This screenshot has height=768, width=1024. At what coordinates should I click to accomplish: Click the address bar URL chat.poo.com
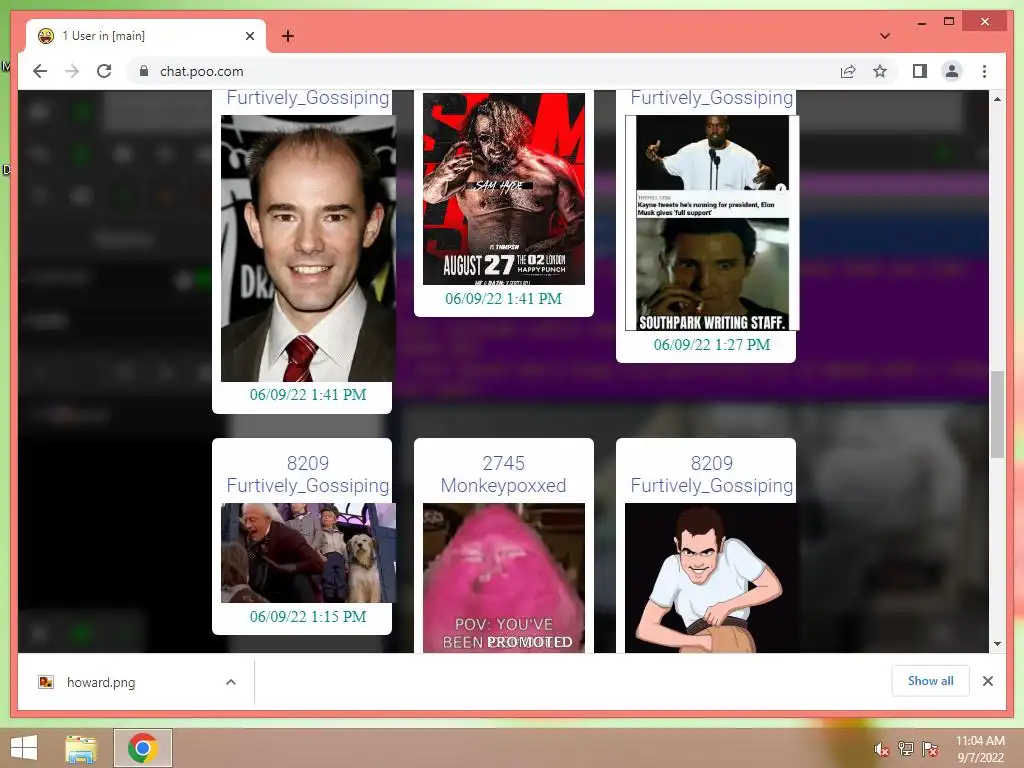(202, 71)
